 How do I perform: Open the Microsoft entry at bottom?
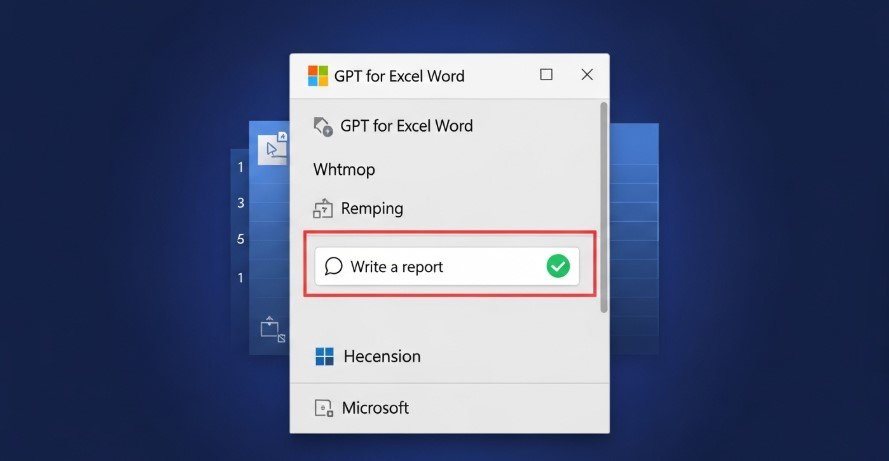[375, 408]
